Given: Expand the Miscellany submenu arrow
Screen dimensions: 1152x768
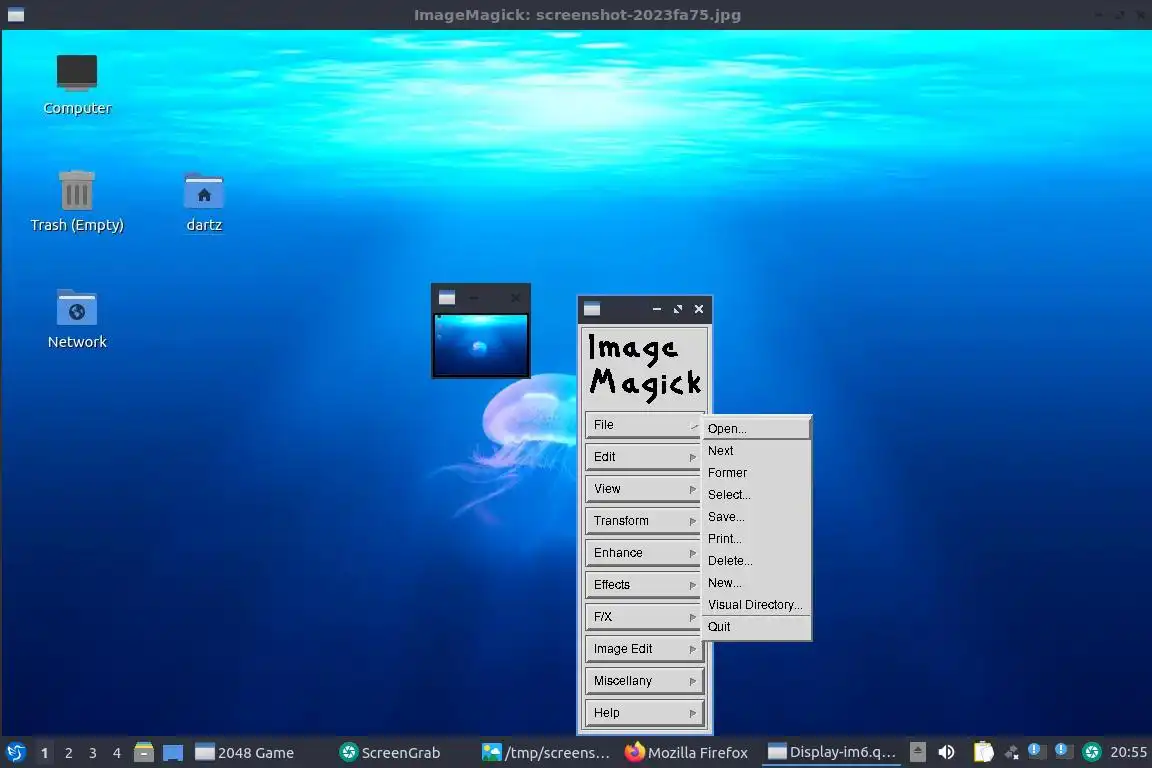Looking at the screenshot, I should coord(692,681).
